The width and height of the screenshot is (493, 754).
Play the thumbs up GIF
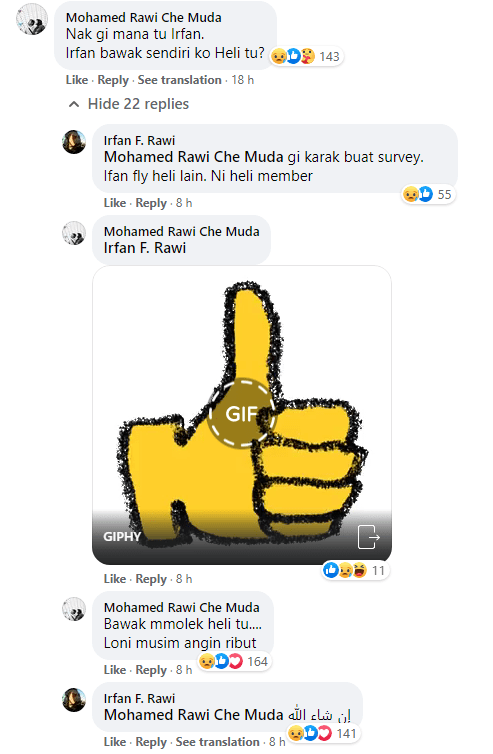pos(241,414)
